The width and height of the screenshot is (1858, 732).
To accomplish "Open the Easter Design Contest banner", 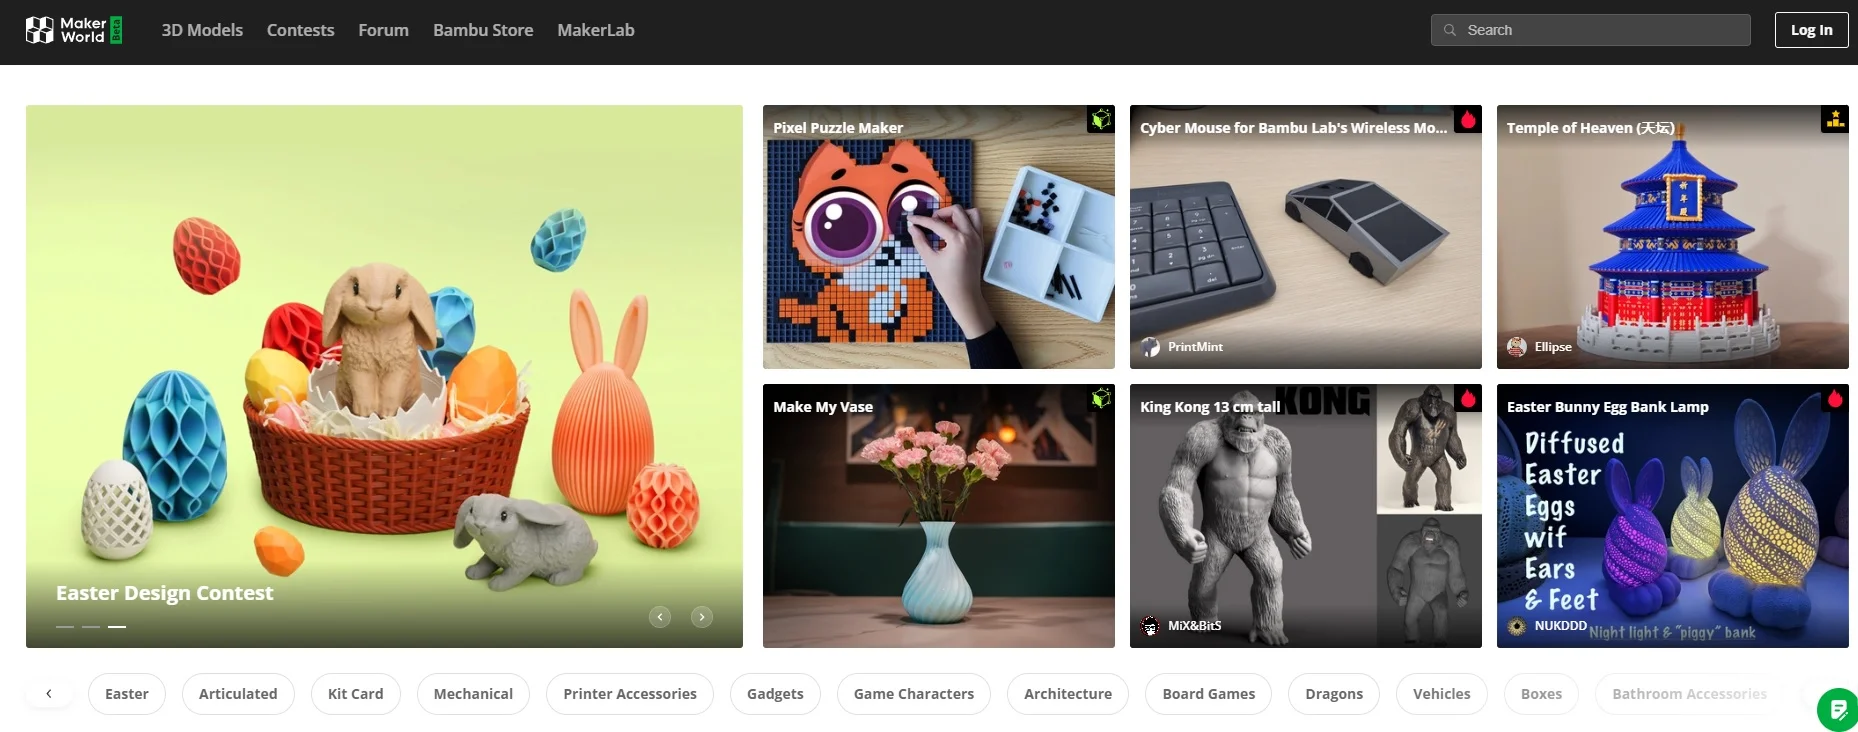I will point(384,376).
